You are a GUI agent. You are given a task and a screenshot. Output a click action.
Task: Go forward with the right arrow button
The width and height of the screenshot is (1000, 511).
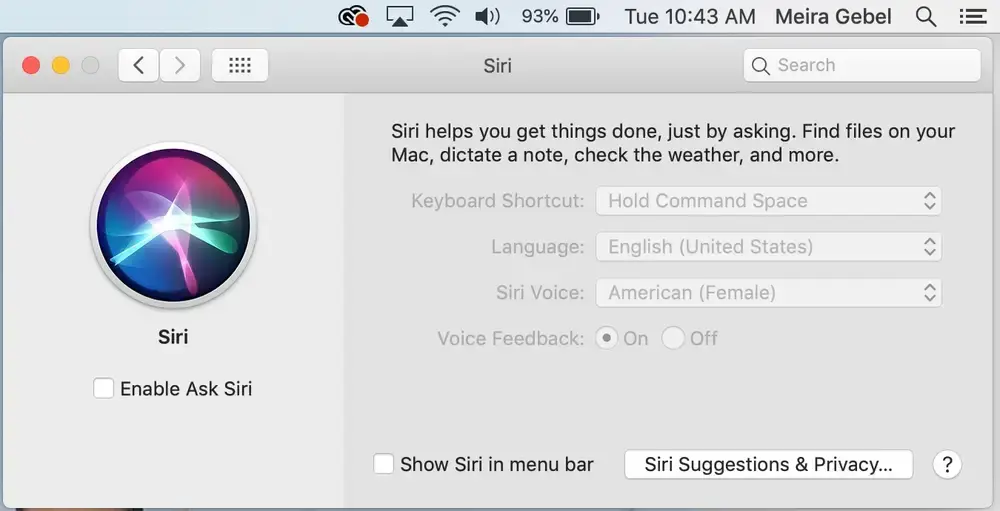pyautogui.click(x=180, y=65)
